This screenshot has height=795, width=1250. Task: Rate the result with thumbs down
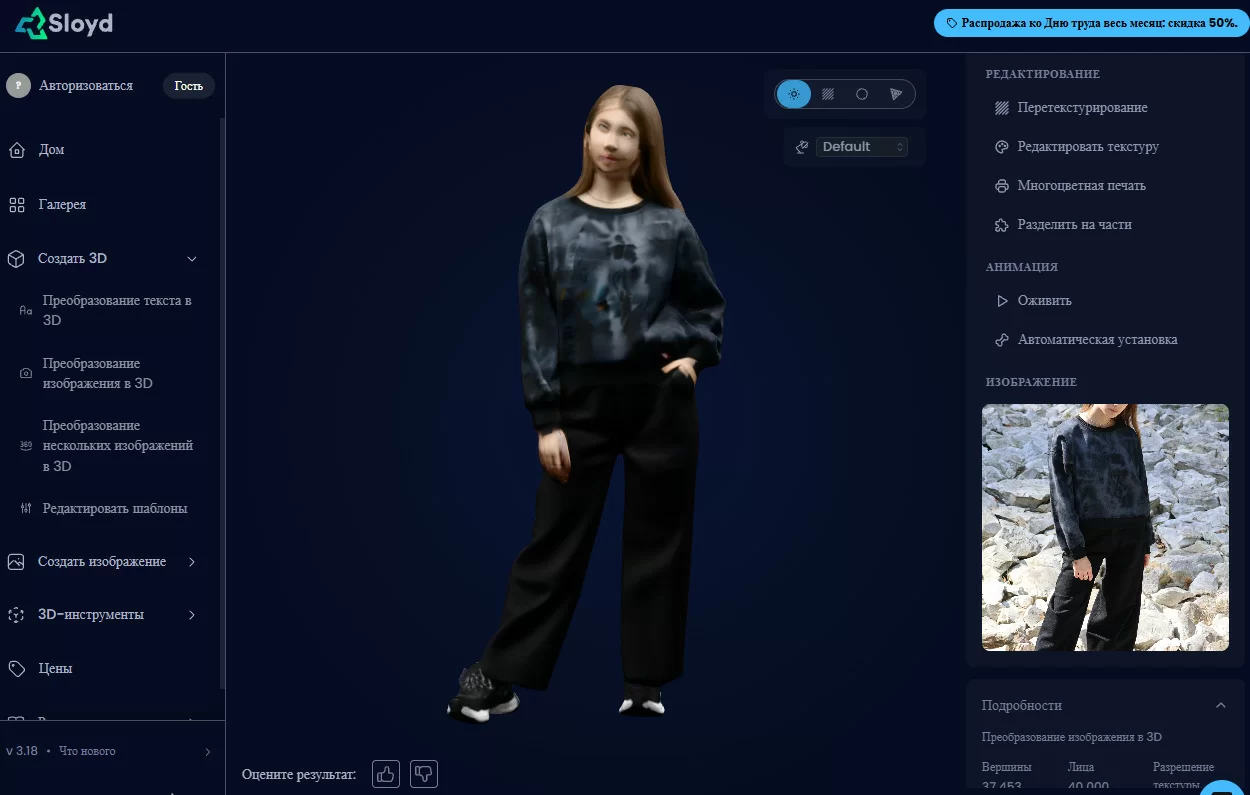[424, 773]
